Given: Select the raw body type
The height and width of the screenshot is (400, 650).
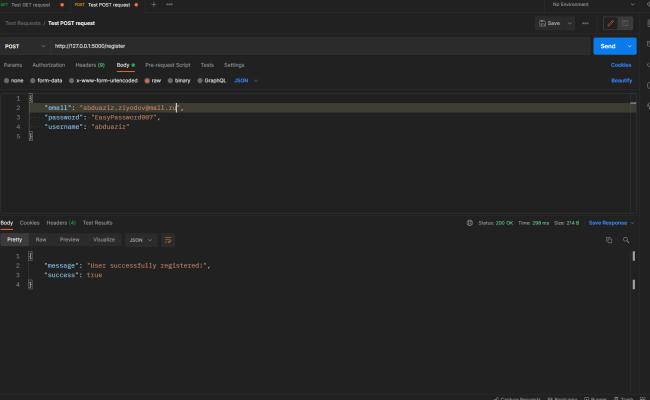Looking at the screenshot, I should (153, 81).
